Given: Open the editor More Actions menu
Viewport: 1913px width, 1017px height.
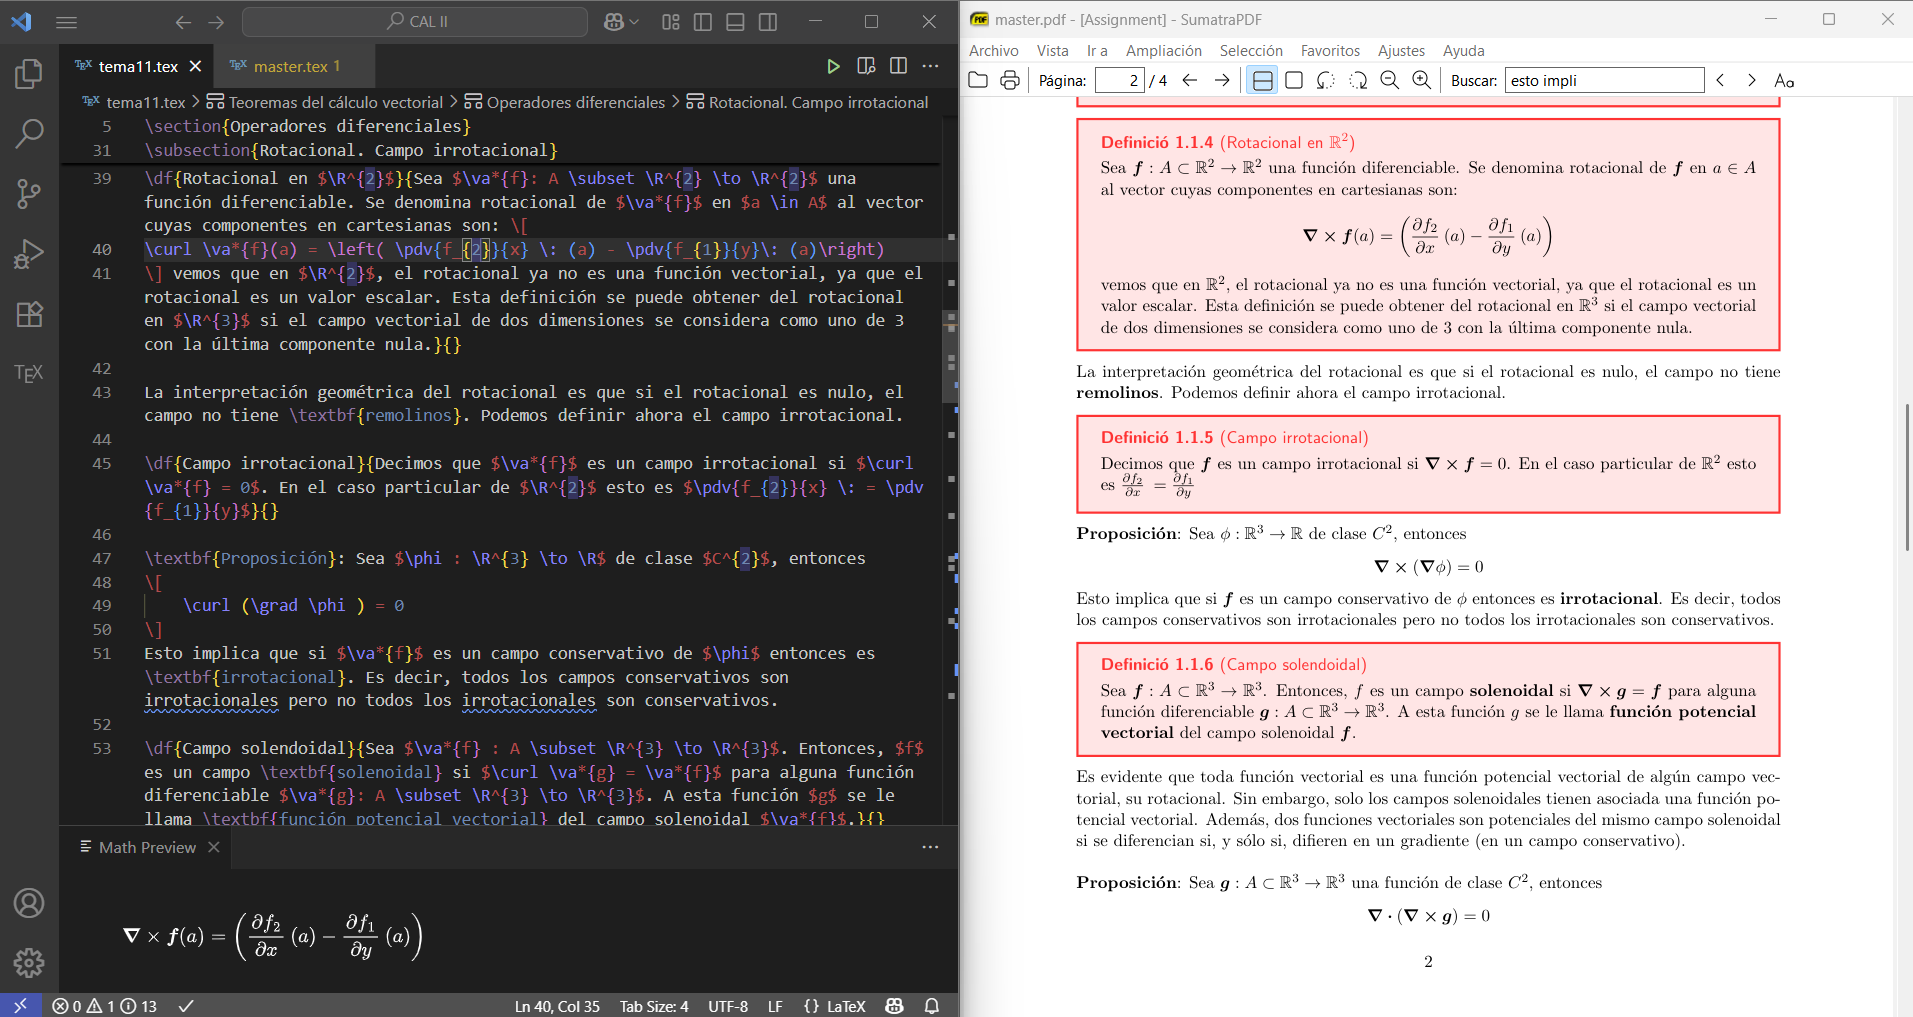Looking at the screenshot, I should click(931, 66).
